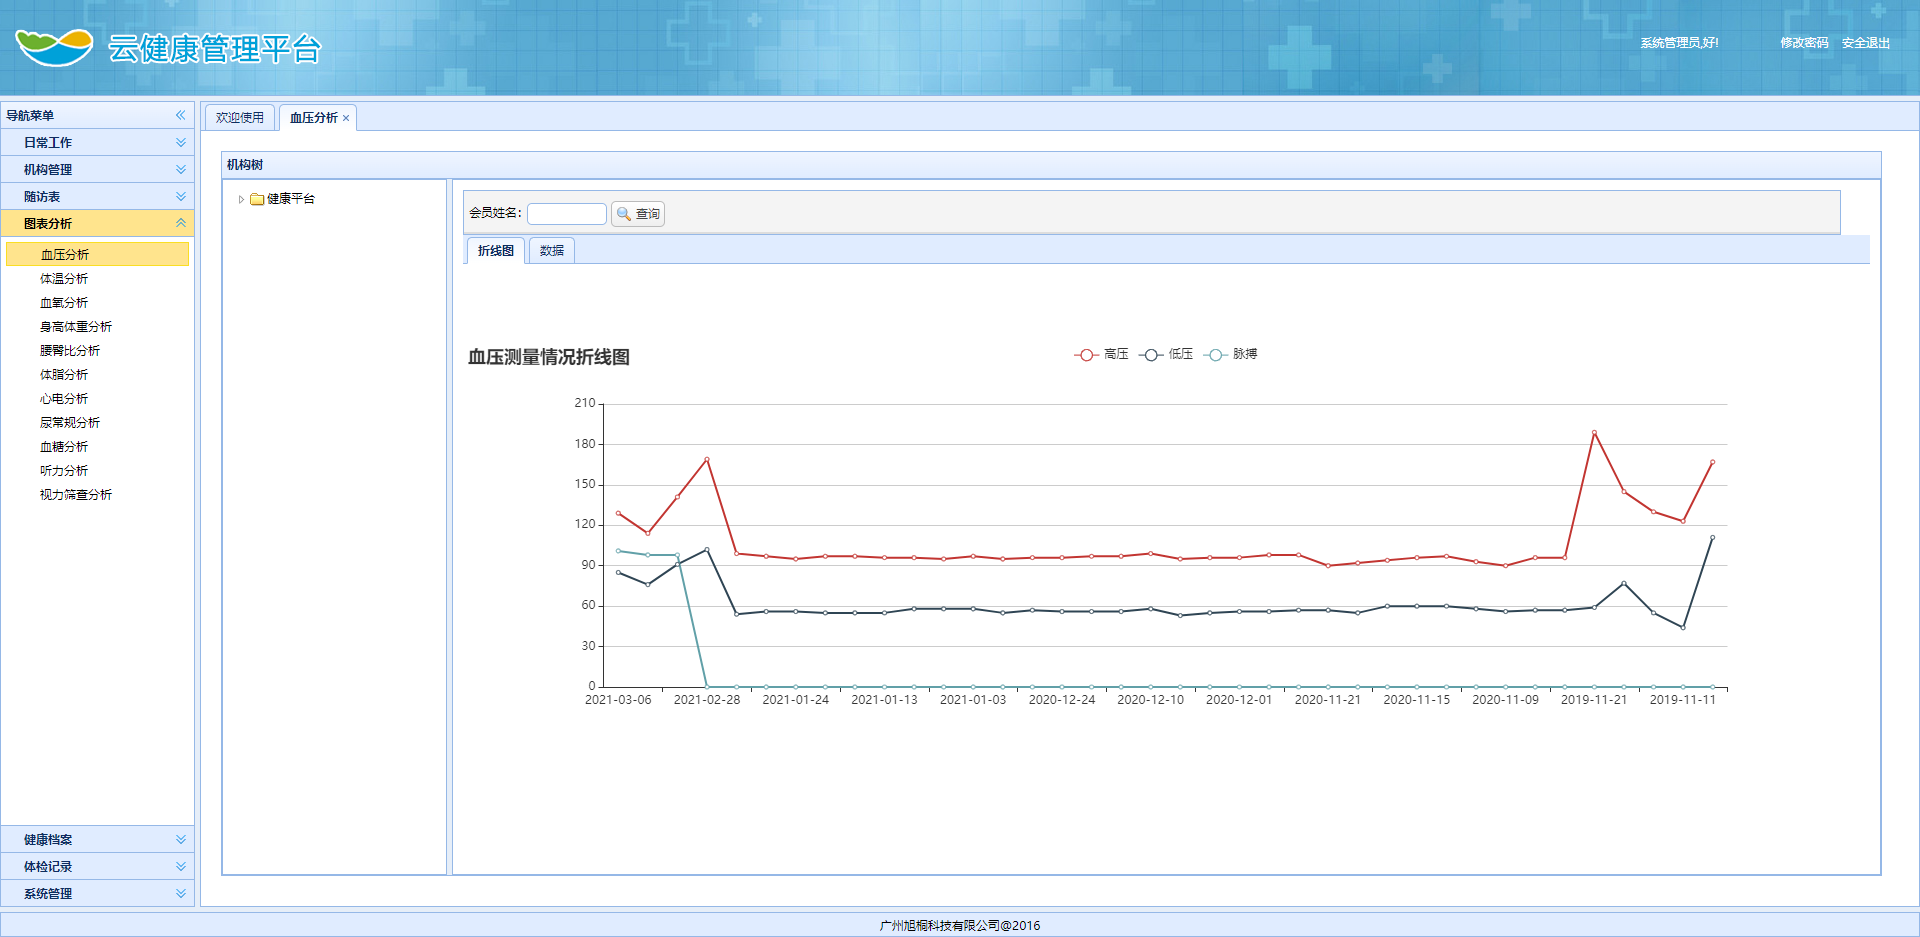Expand the 系统管理 section

coord(97,893)
